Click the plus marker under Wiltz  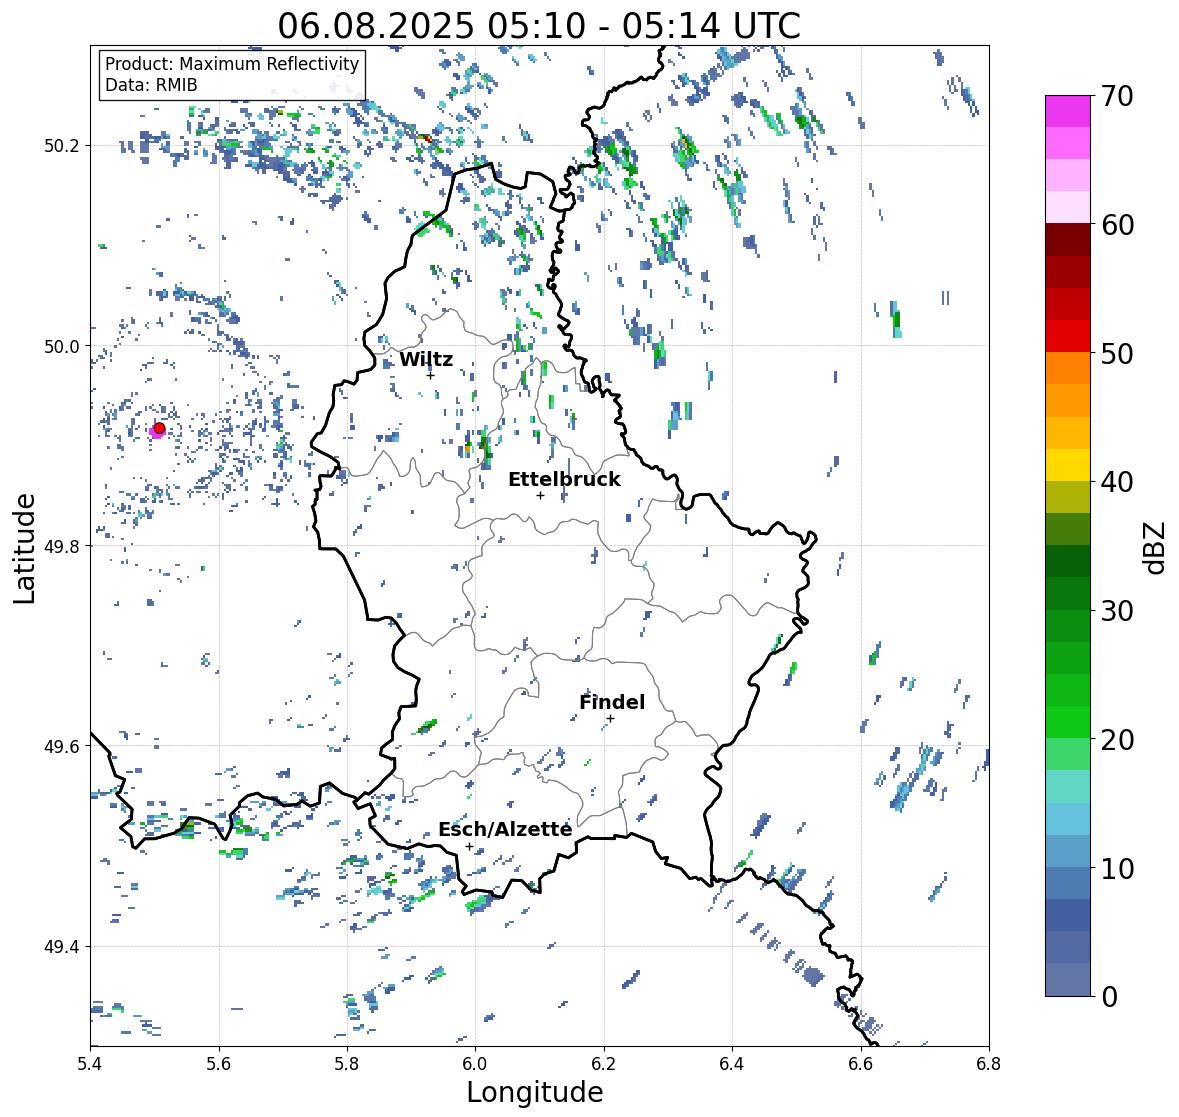[x=430, y=375]
